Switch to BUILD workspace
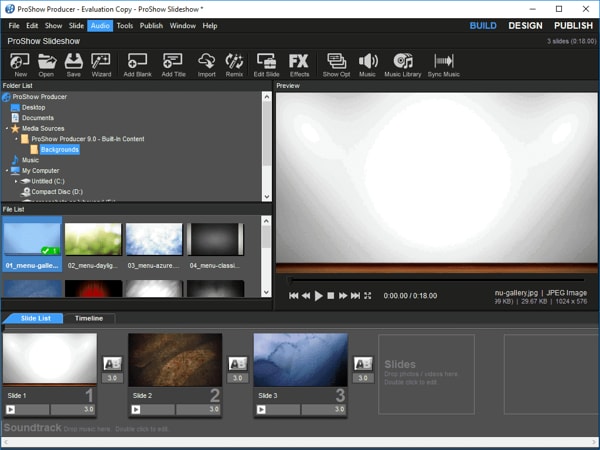600x450 pixels. pyautogui.click(x=483, y=26)
